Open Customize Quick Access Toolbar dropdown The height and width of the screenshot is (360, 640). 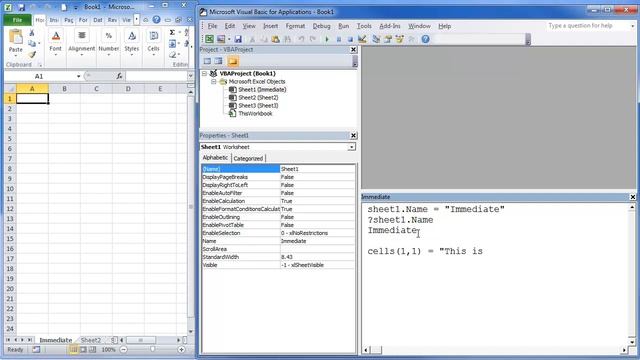(76, 7)
